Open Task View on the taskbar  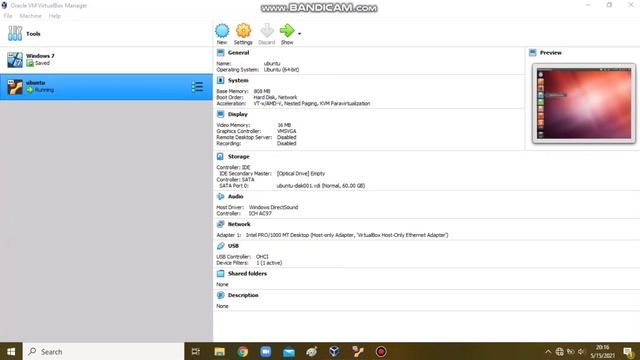tap(196, 351)
